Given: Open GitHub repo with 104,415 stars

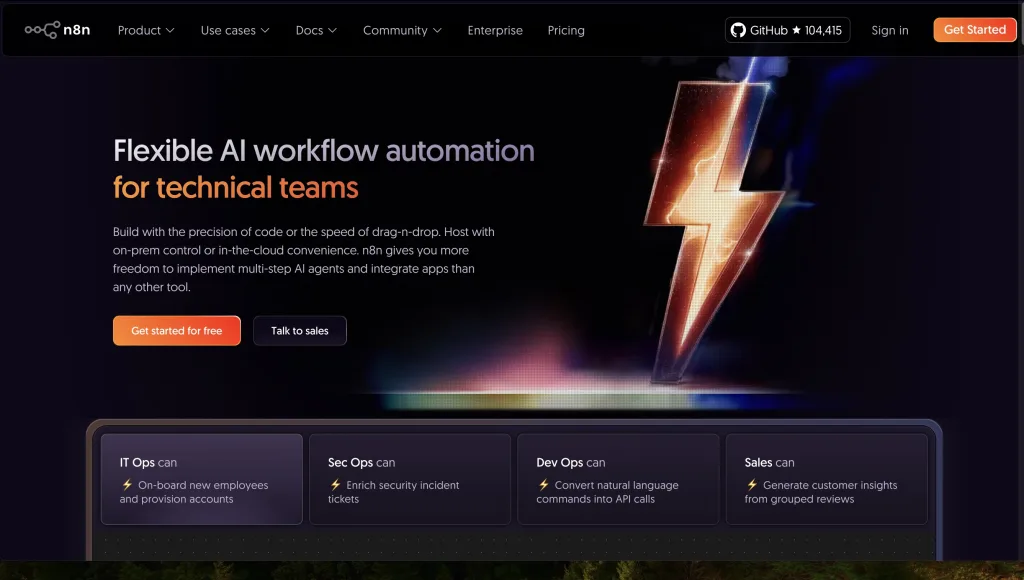Looking at the screenshot, I should pos(788,30).
